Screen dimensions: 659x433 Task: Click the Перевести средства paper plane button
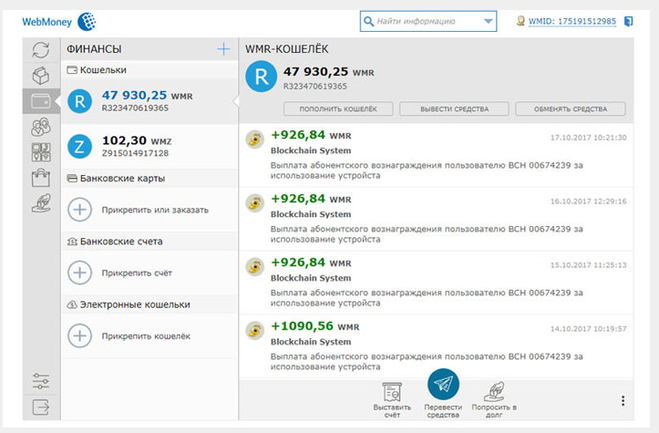tap(443, 384)
